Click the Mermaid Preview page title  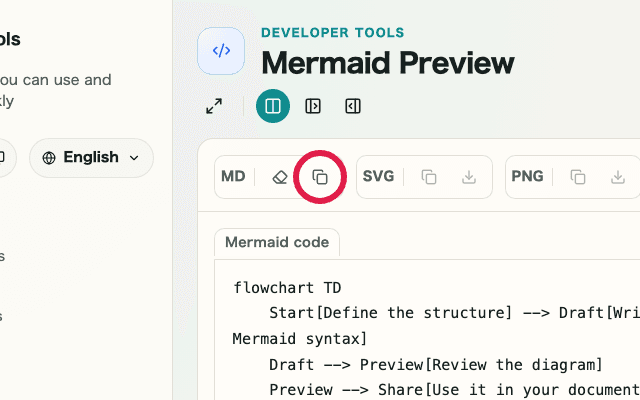[388, 63]
